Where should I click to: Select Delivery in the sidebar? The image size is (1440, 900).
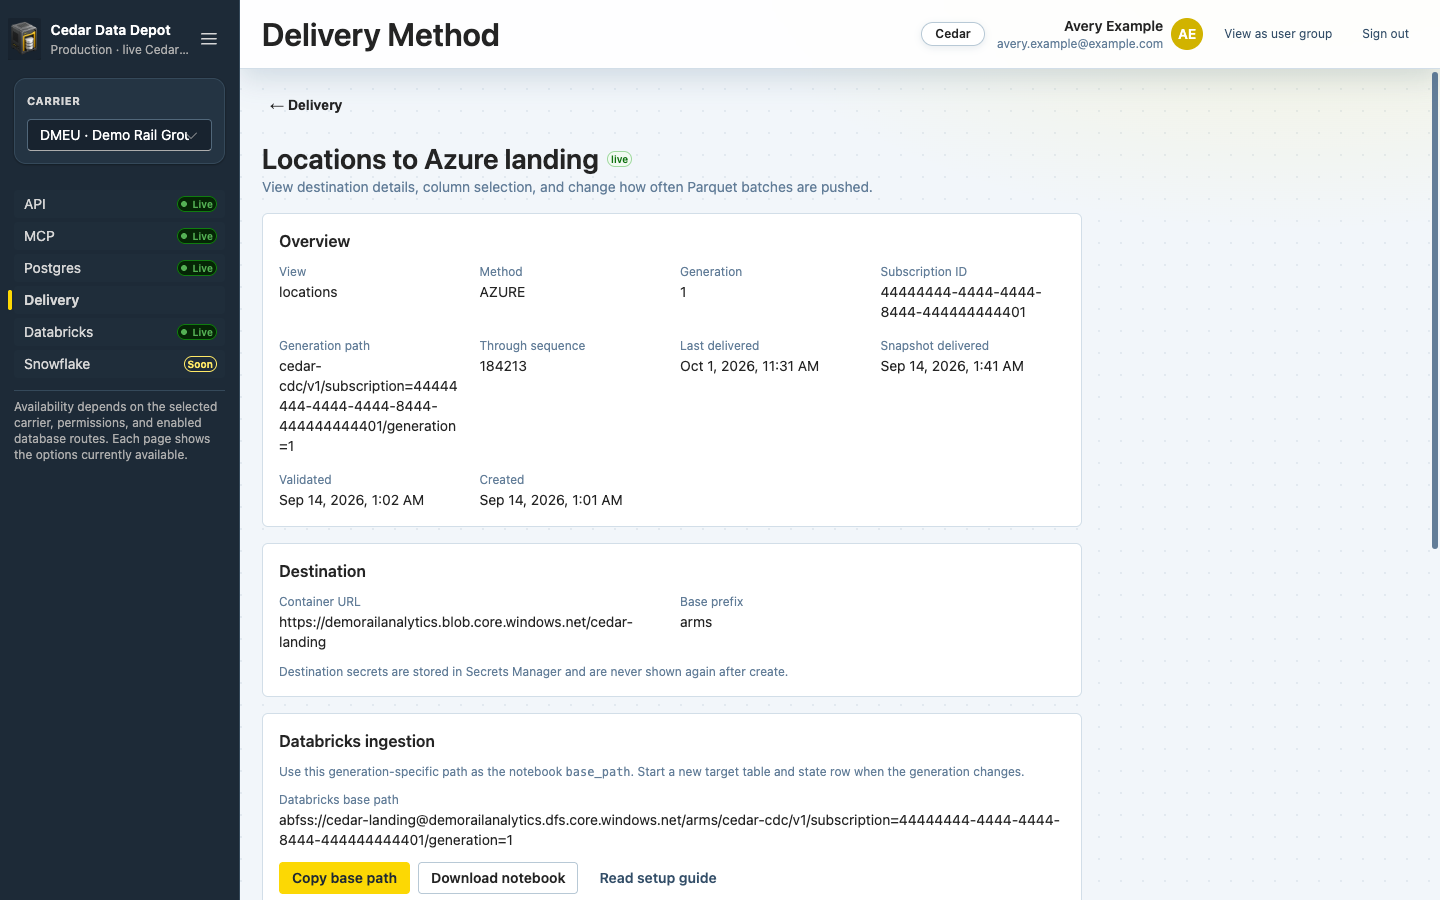(x=119, y=300)
